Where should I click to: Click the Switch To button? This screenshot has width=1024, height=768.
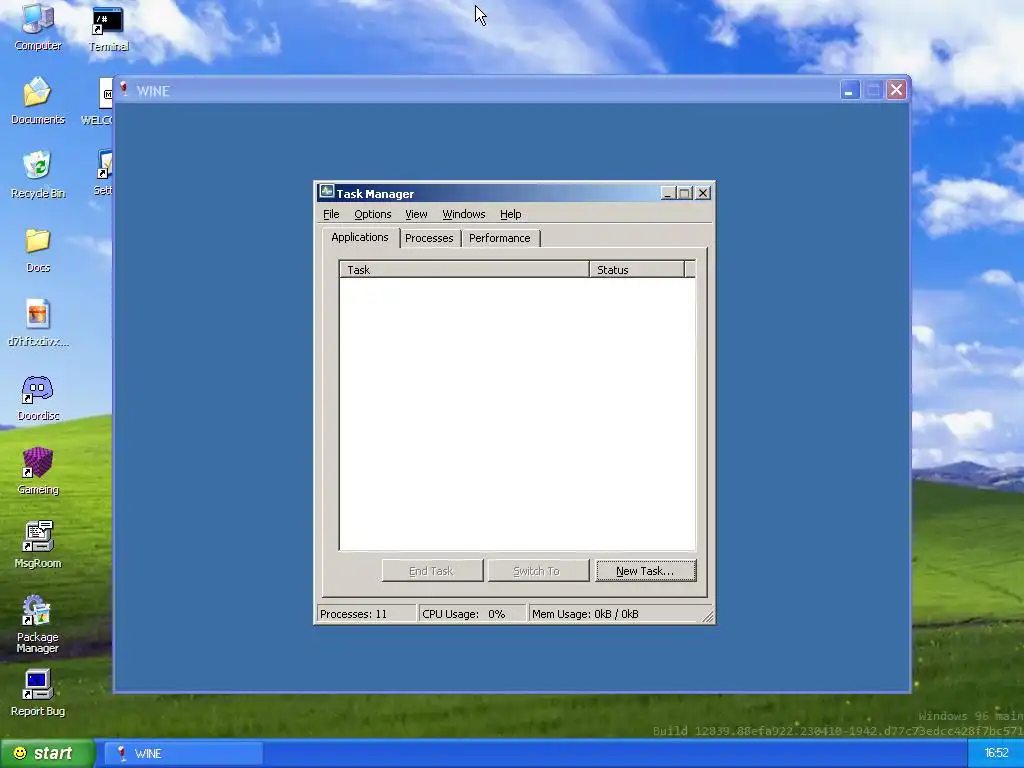(x=537, y=571)
